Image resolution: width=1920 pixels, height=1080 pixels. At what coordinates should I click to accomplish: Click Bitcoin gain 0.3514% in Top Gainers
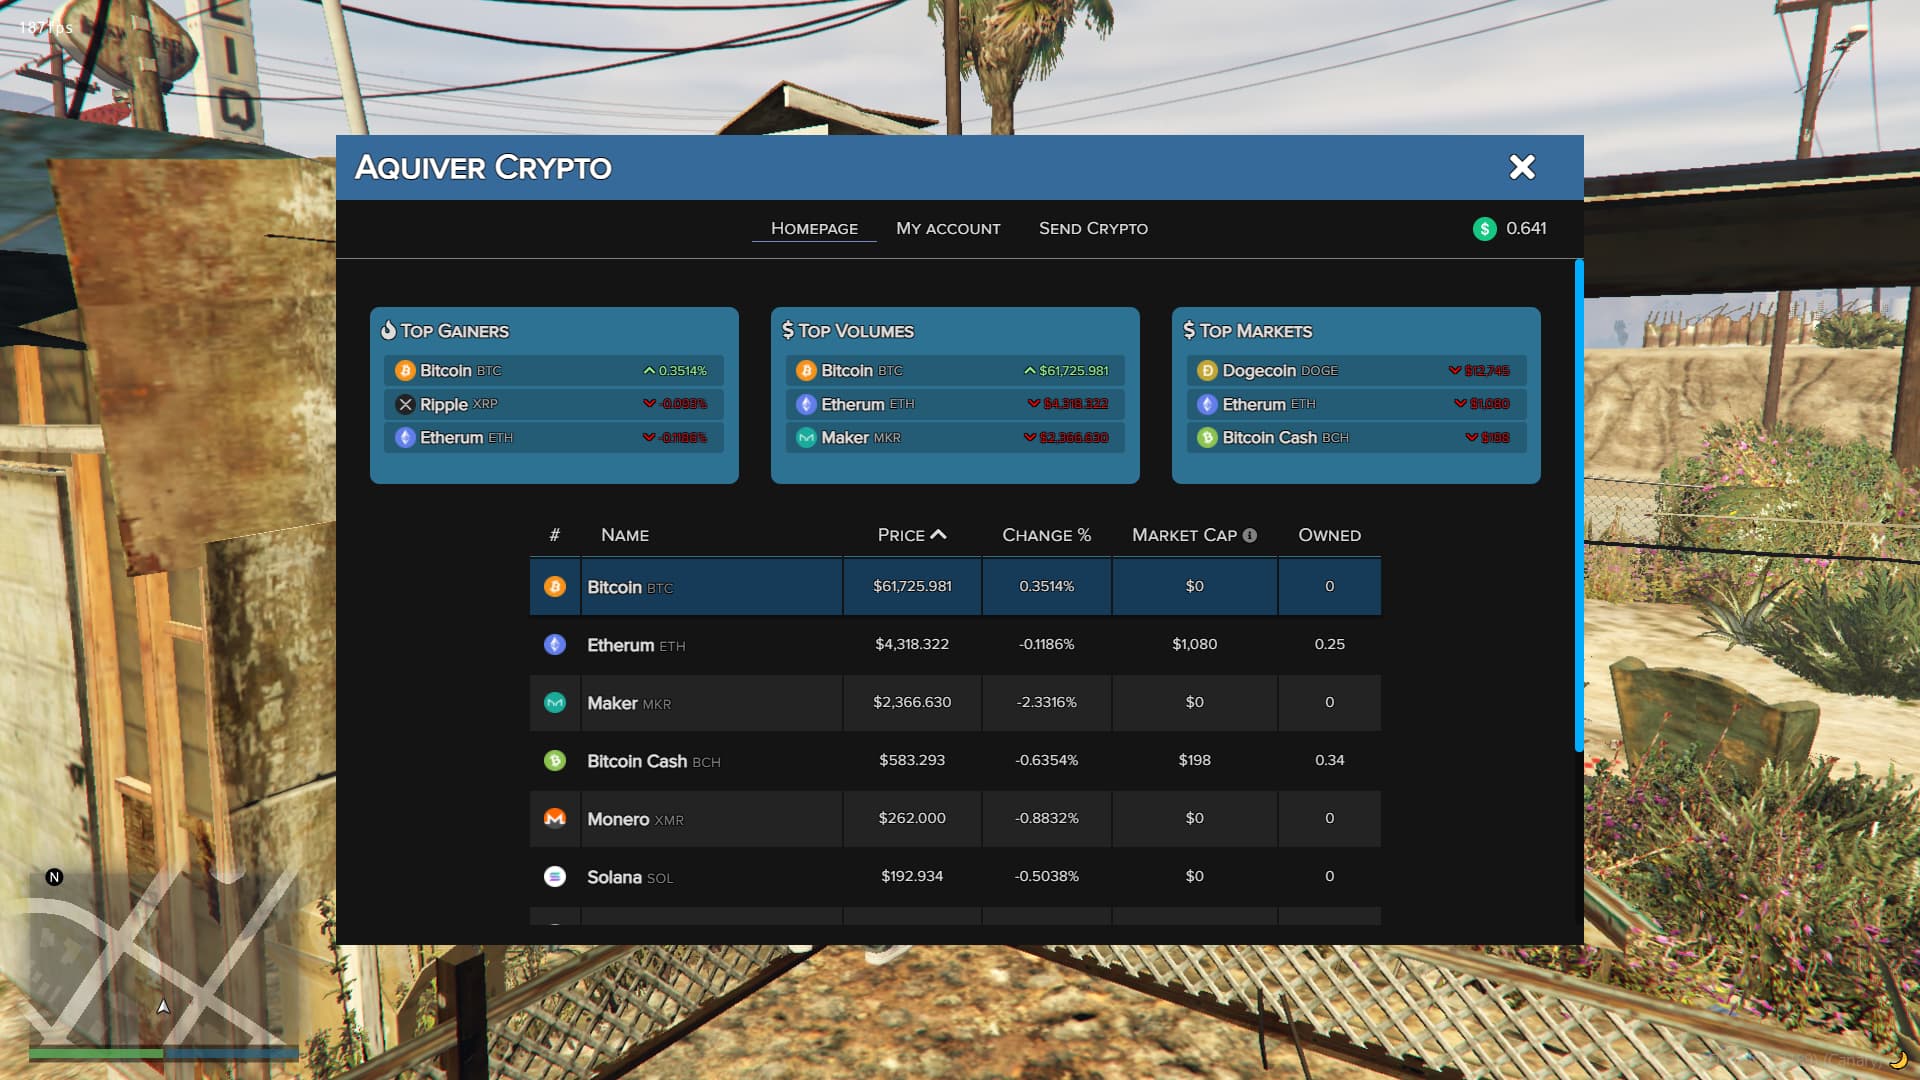click(676, 371)
